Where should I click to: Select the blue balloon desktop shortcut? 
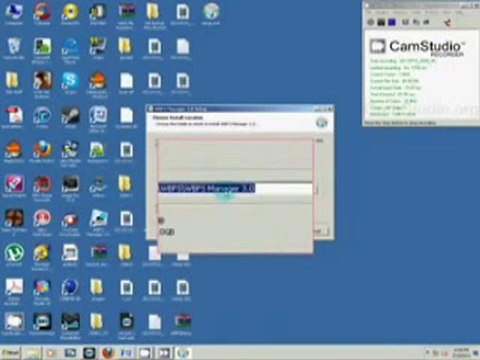pyautogui.click(x=70, y=290)
